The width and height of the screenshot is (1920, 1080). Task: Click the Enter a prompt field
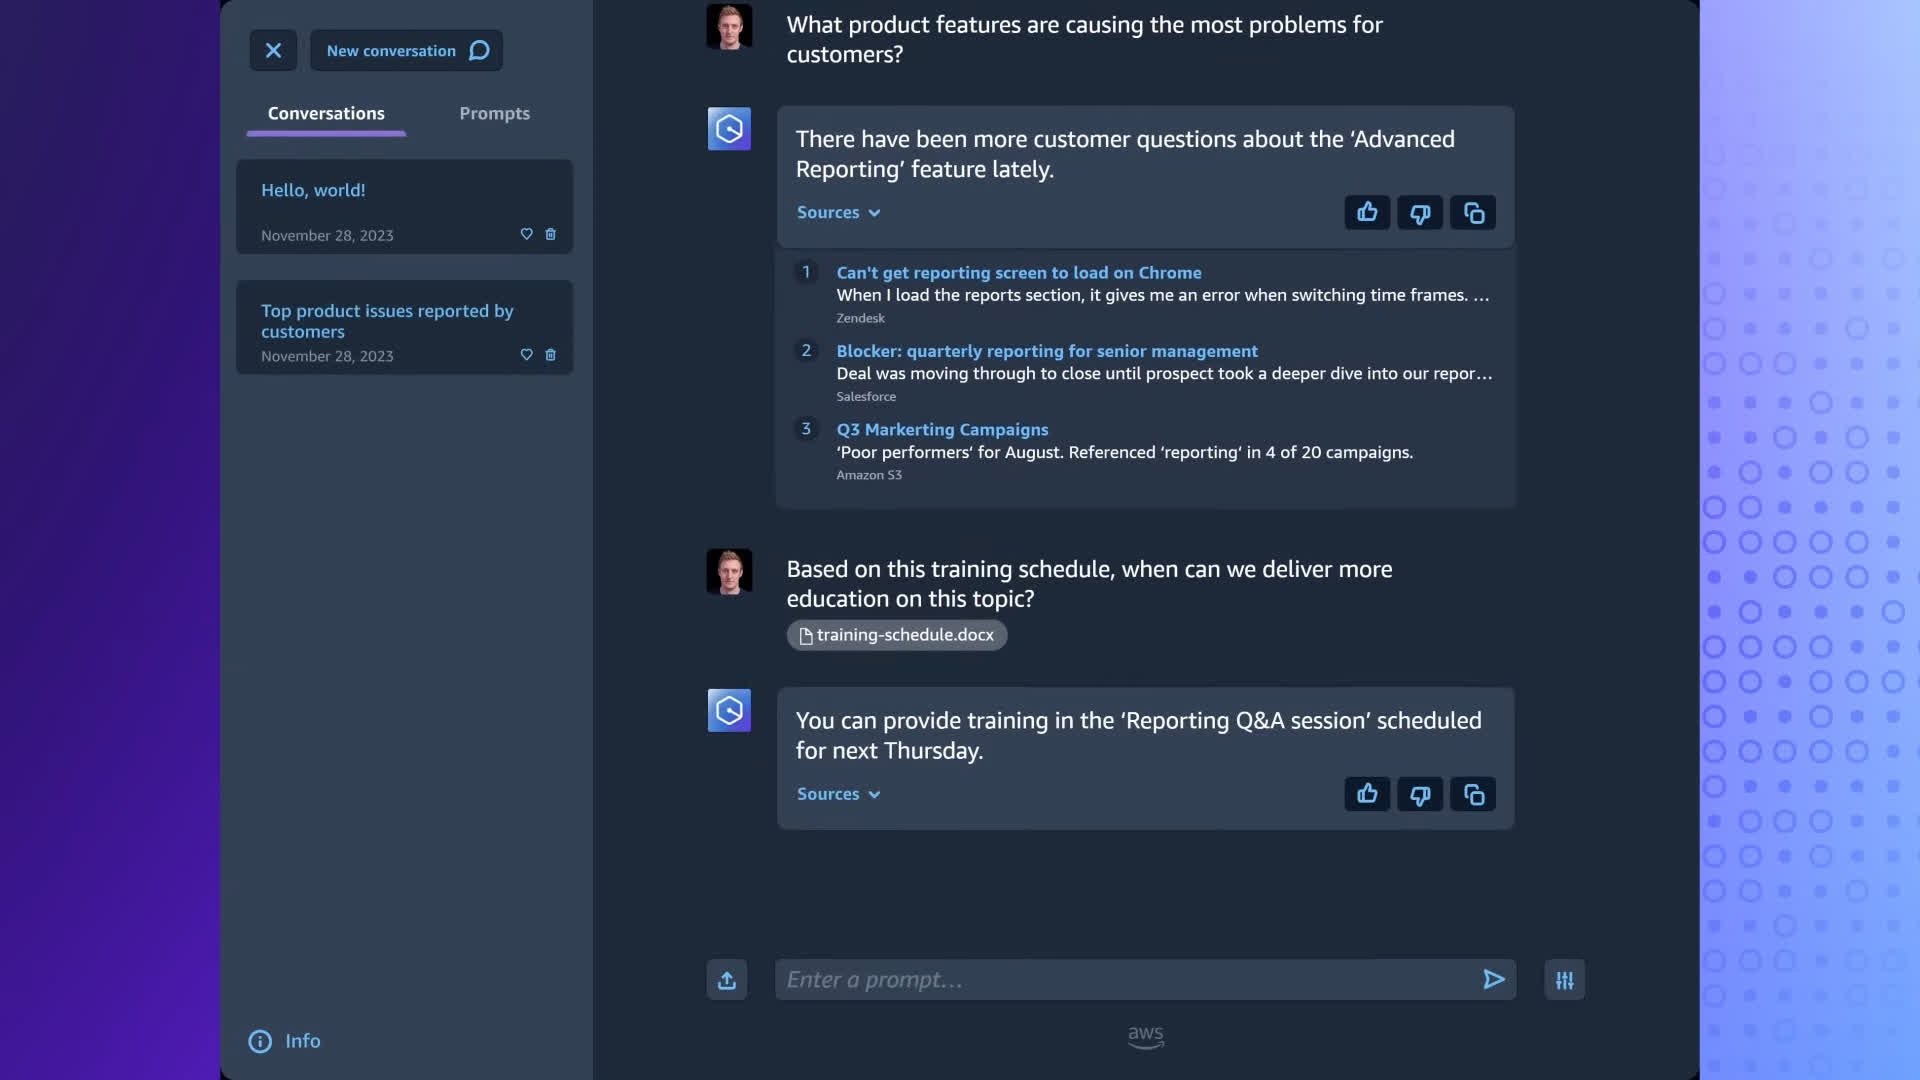[1125, 980]
